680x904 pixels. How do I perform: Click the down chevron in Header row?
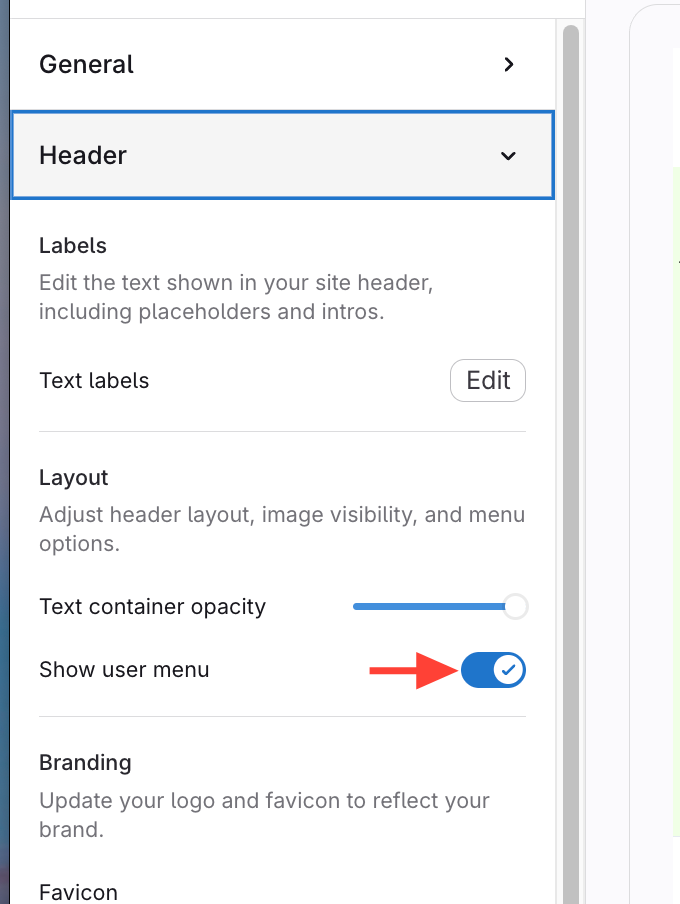[509, 156]
